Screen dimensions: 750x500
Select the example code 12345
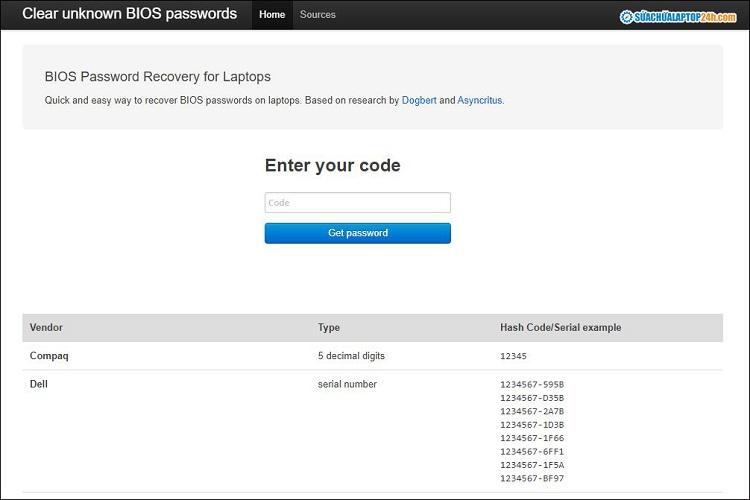513,356
